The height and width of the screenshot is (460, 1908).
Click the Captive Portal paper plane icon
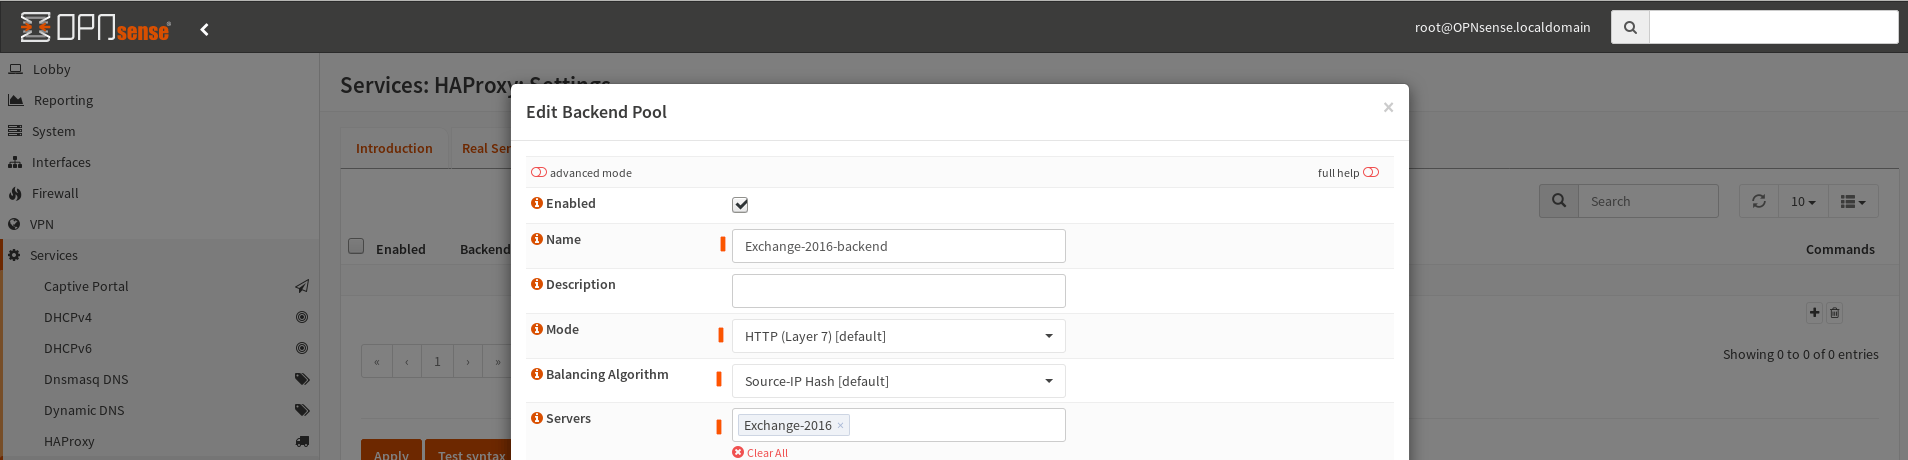pyautogui.click(x=302, y=286)
